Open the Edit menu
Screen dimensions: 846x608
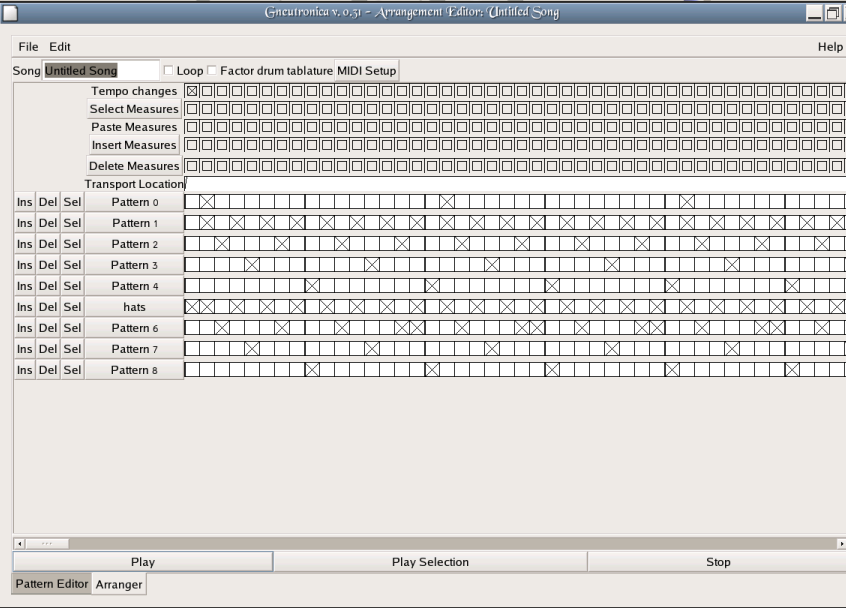(x=60, y=47)
